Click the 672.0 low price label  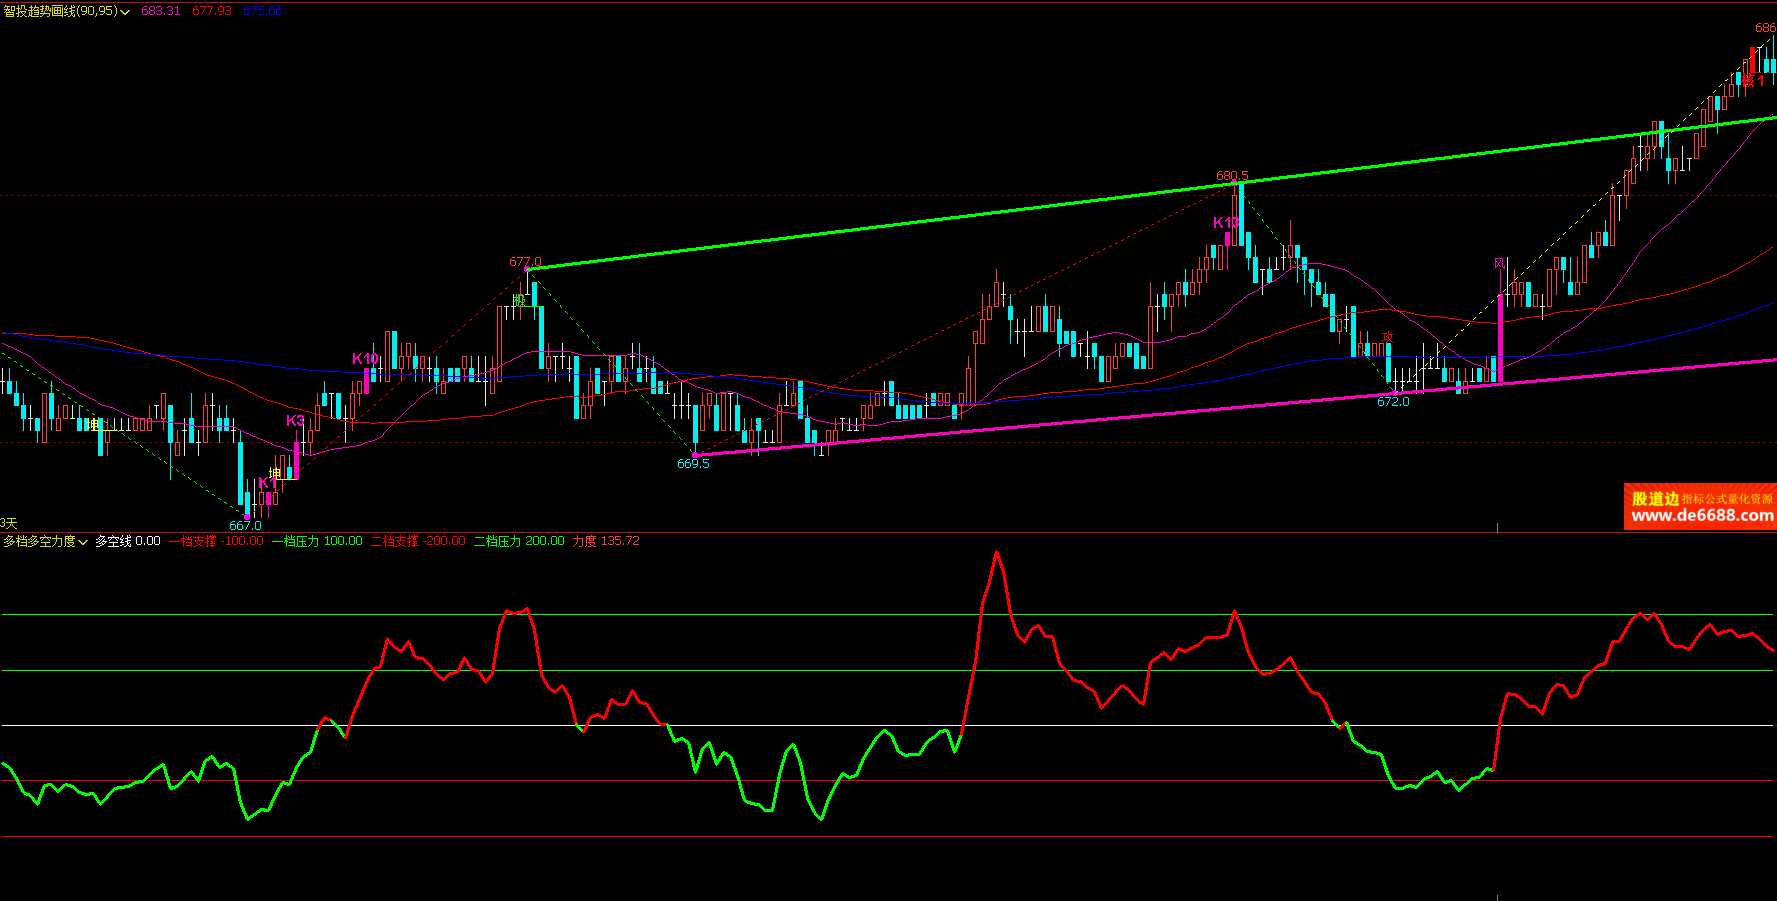click(1393, 402)
